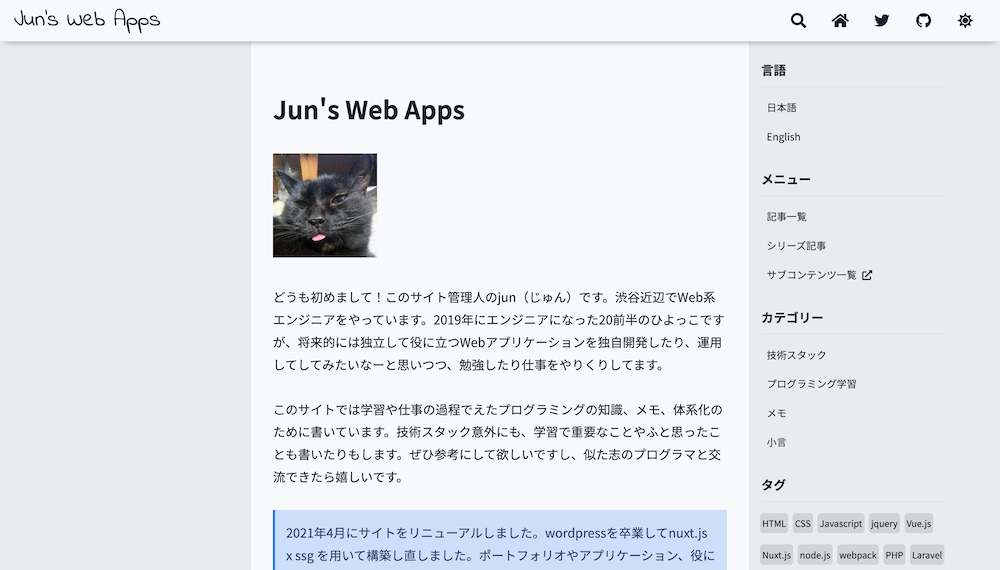This screenshot has width=1000, height=570.
Task: Select the HTML tag
Action: pos(774,523)
